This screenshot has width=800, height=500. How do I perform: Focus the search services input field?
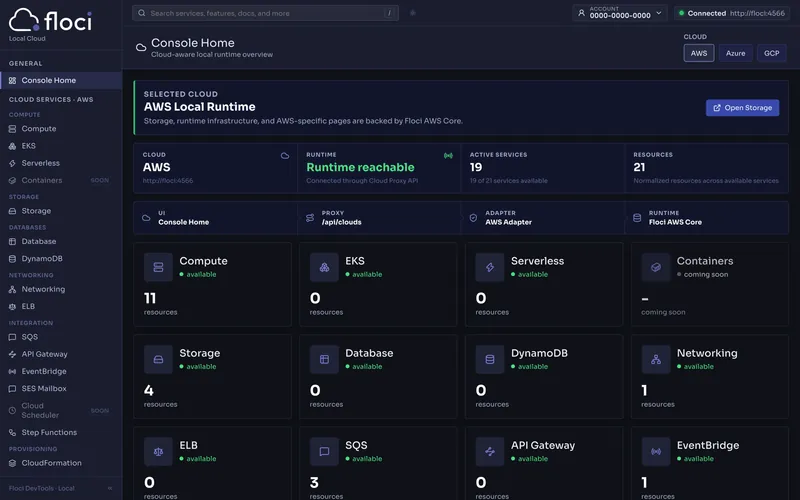click(265, 13)
